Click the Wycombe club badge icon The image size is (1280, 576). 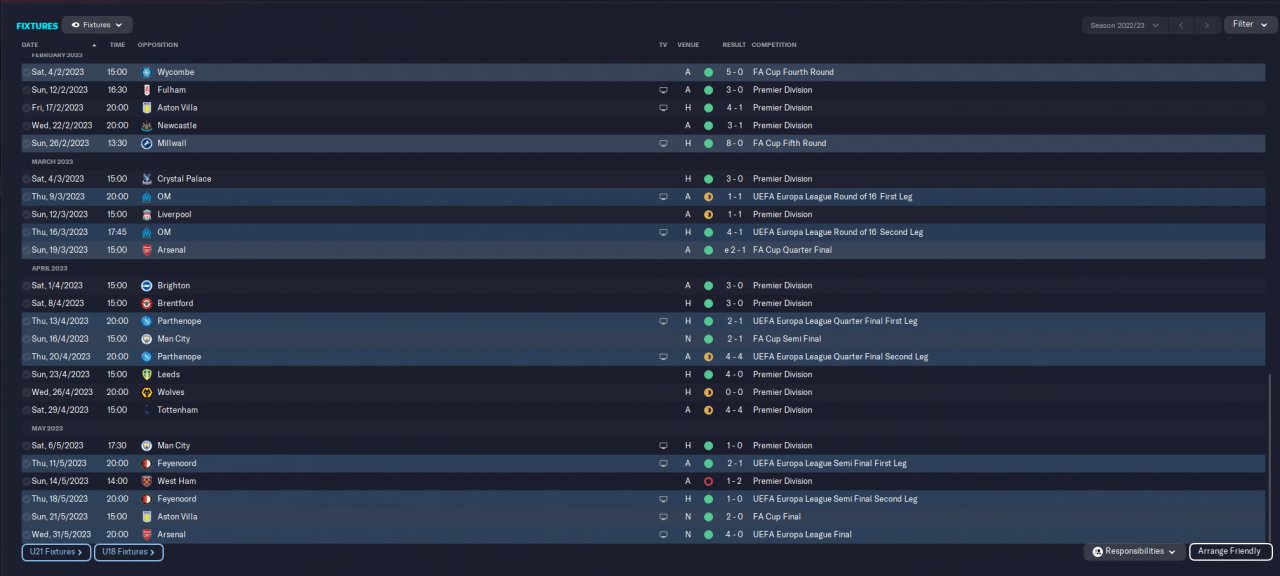[x=147, y=72]
